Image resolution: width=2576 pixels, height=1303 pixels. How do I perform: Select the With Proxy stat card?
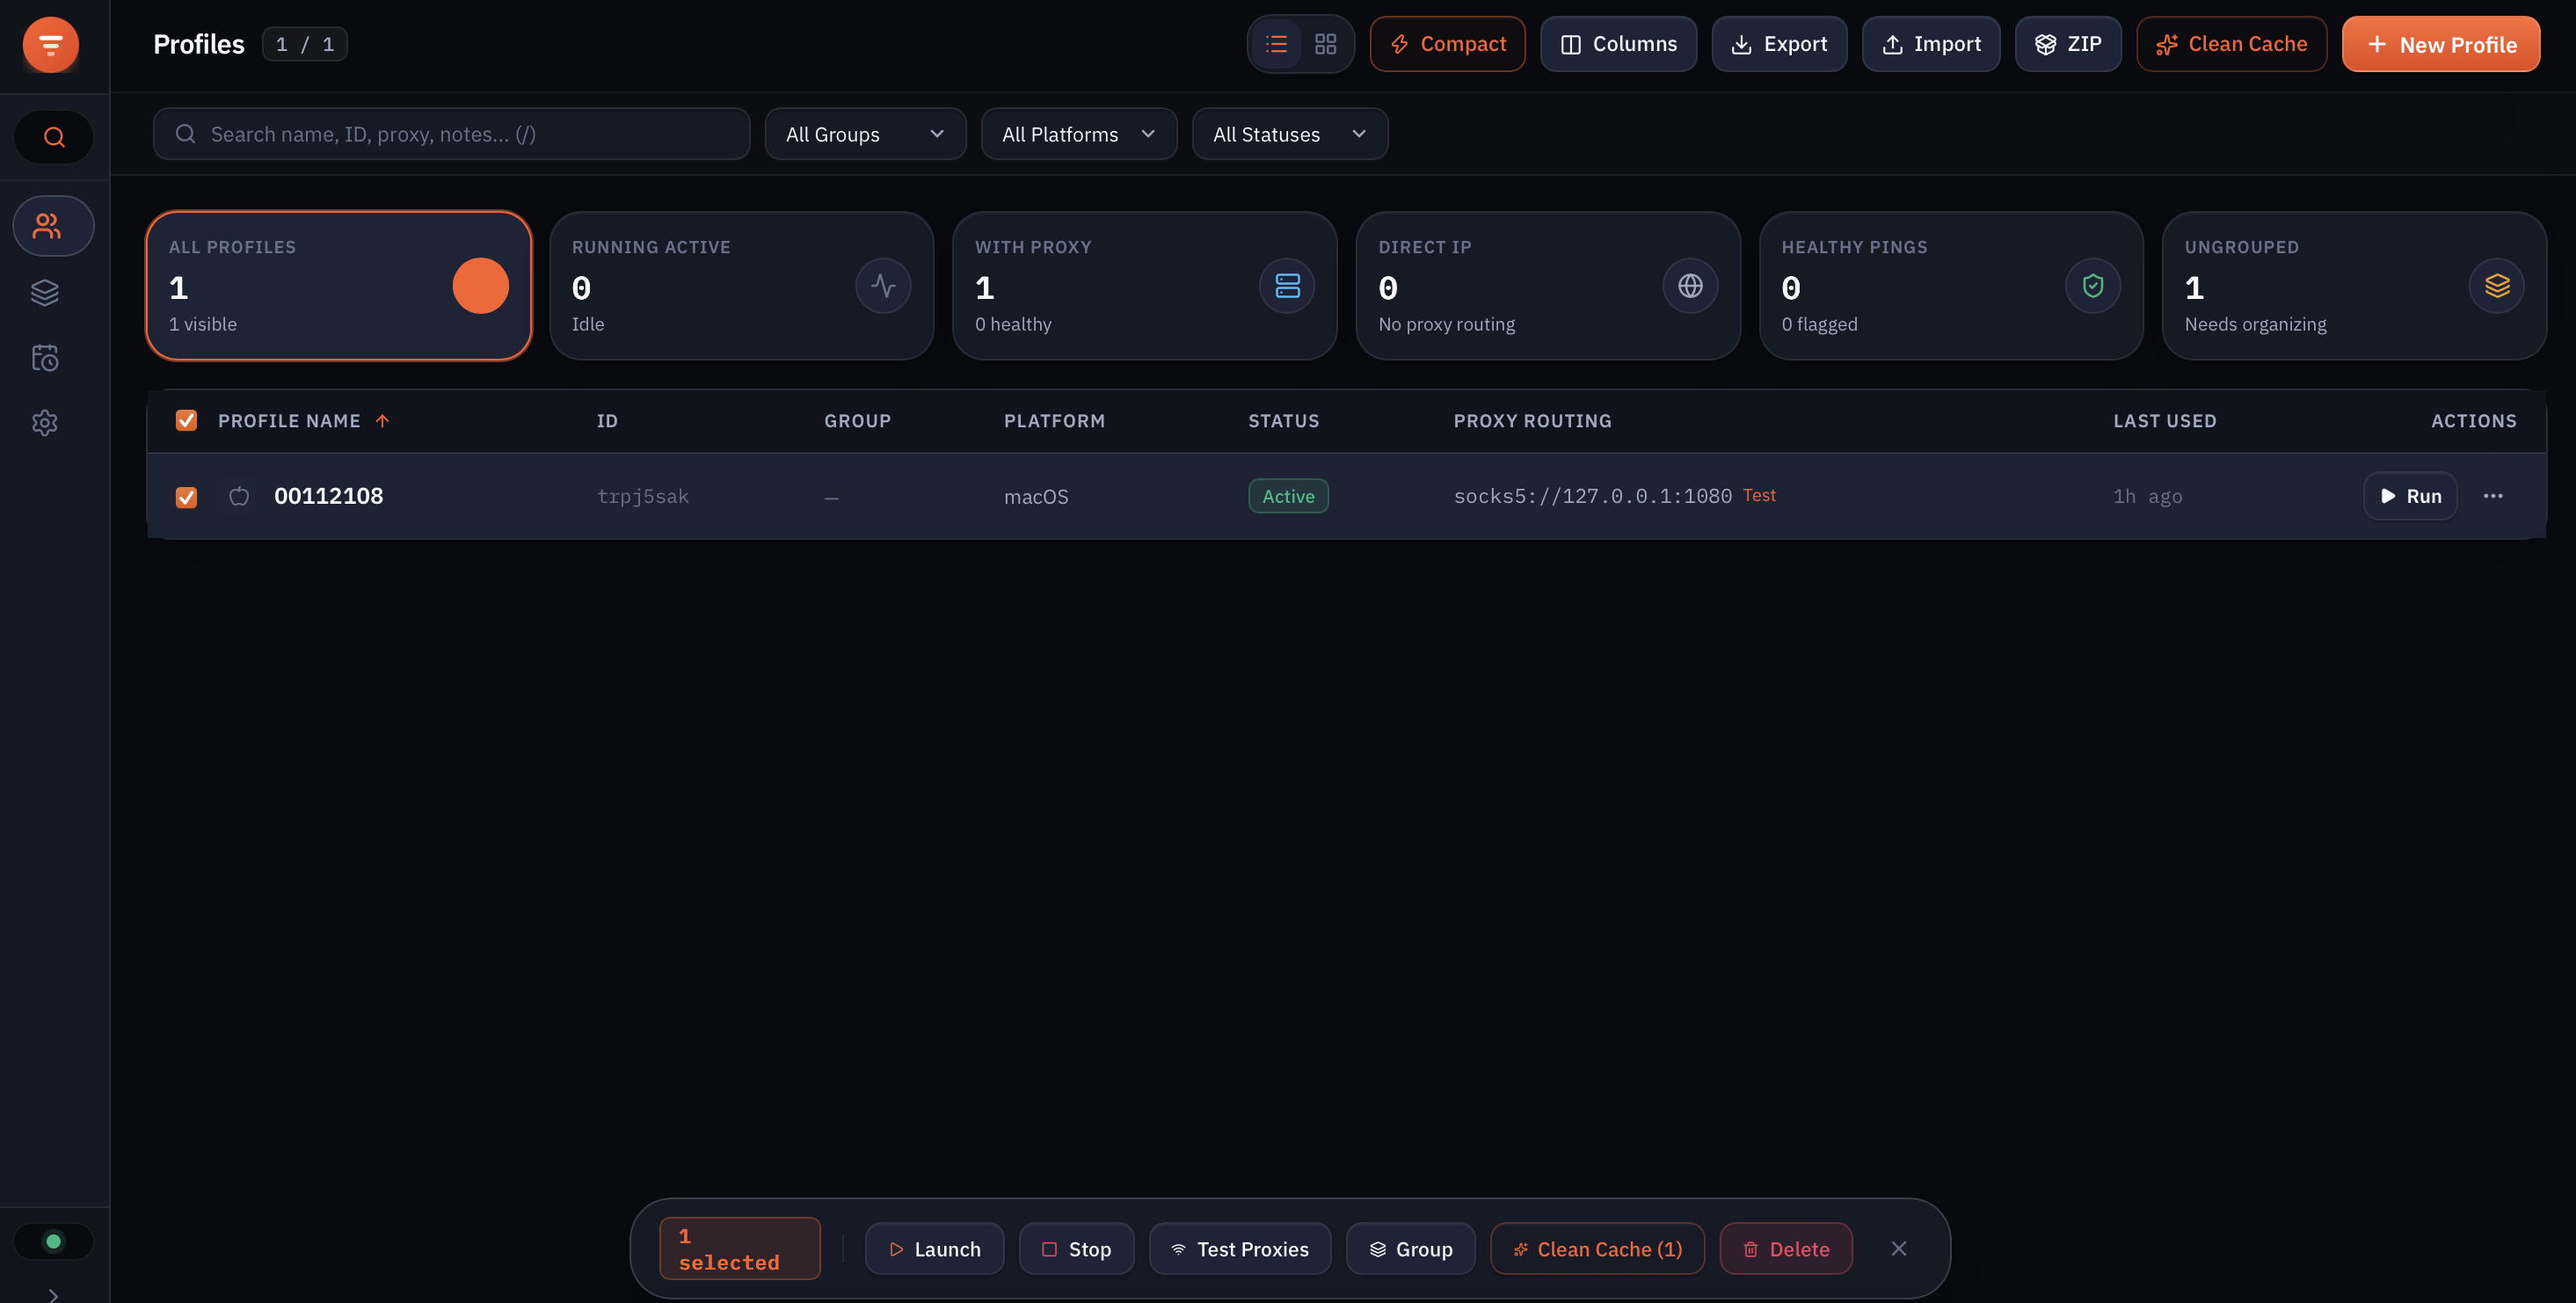tap(1144, 285)
